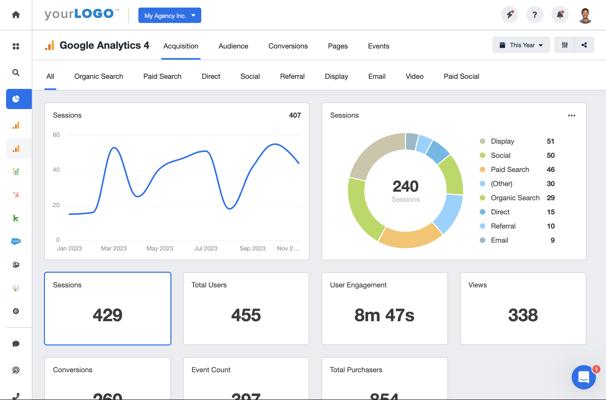Click the share icon button
606x400 pixels.
click(584, 45)
